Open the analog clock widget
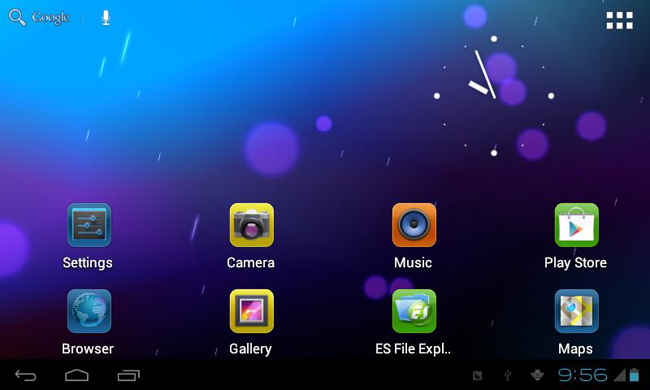Viewport: 650px width, 390px height. [494, 96]
